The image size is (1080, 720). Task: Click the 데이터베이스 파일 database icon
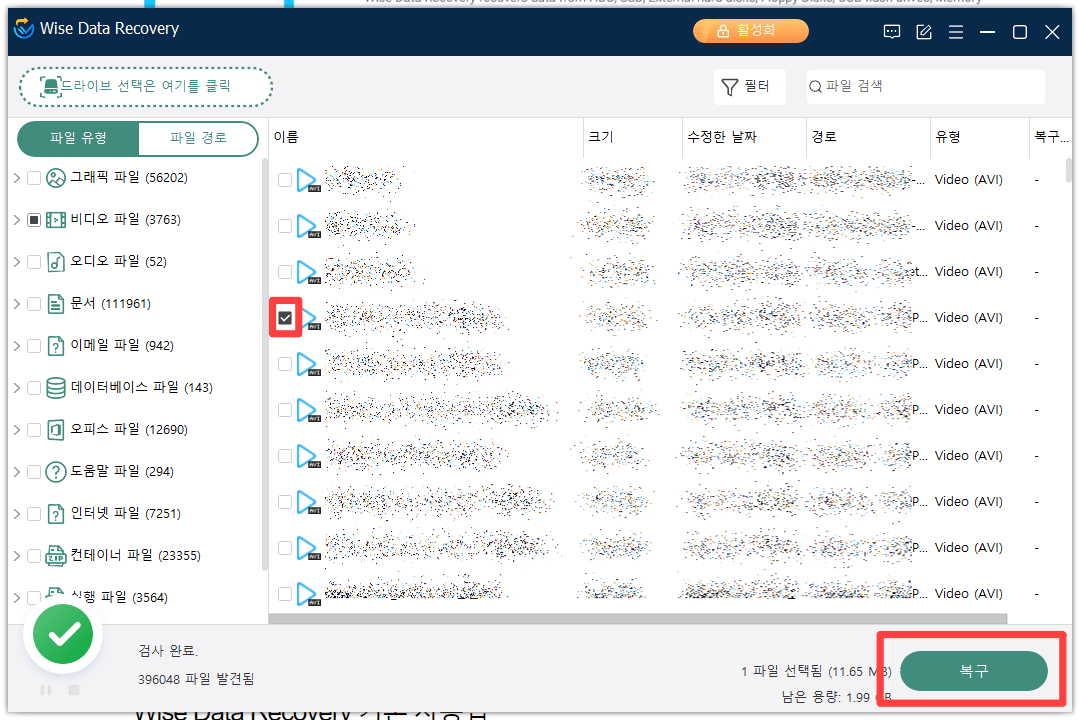(55, 387)
